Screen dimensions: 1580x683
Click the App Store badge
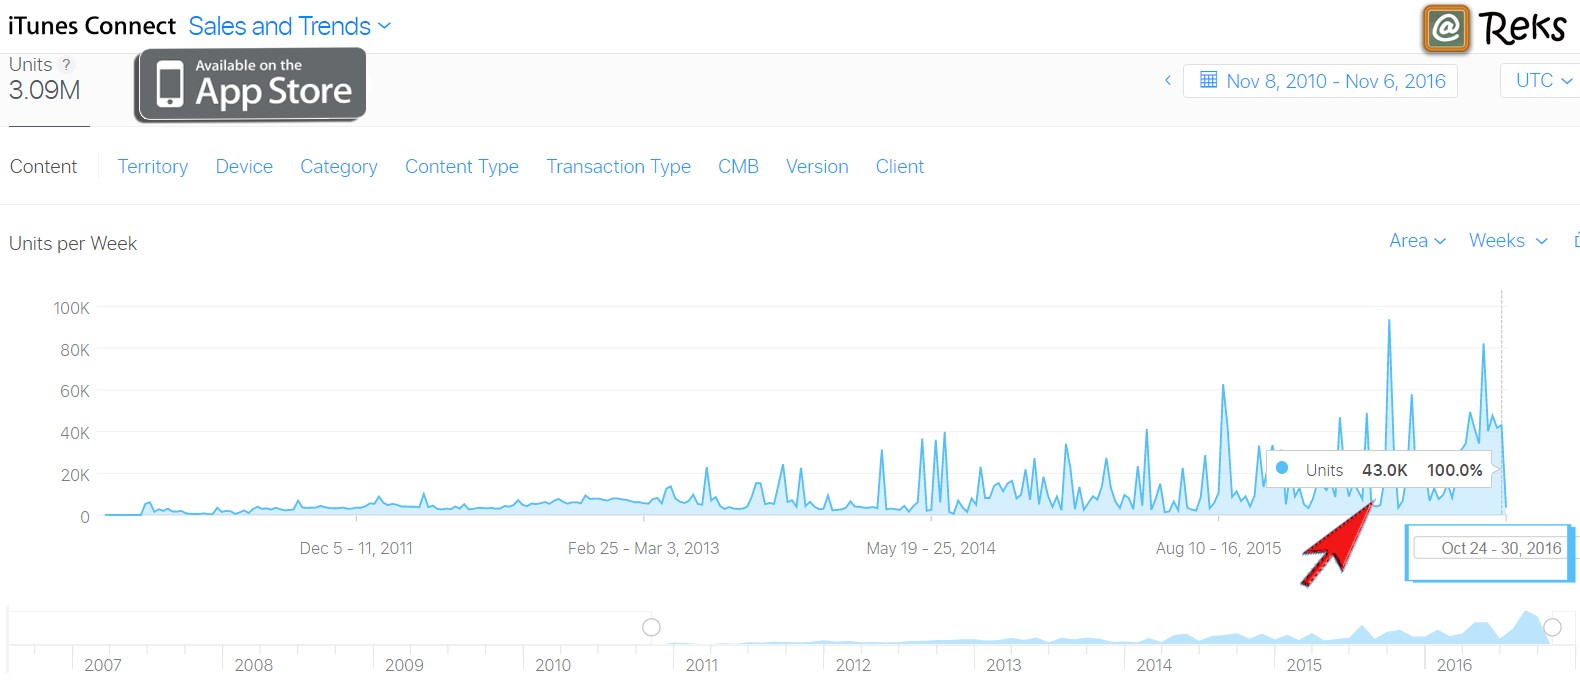tap(250, 85)
